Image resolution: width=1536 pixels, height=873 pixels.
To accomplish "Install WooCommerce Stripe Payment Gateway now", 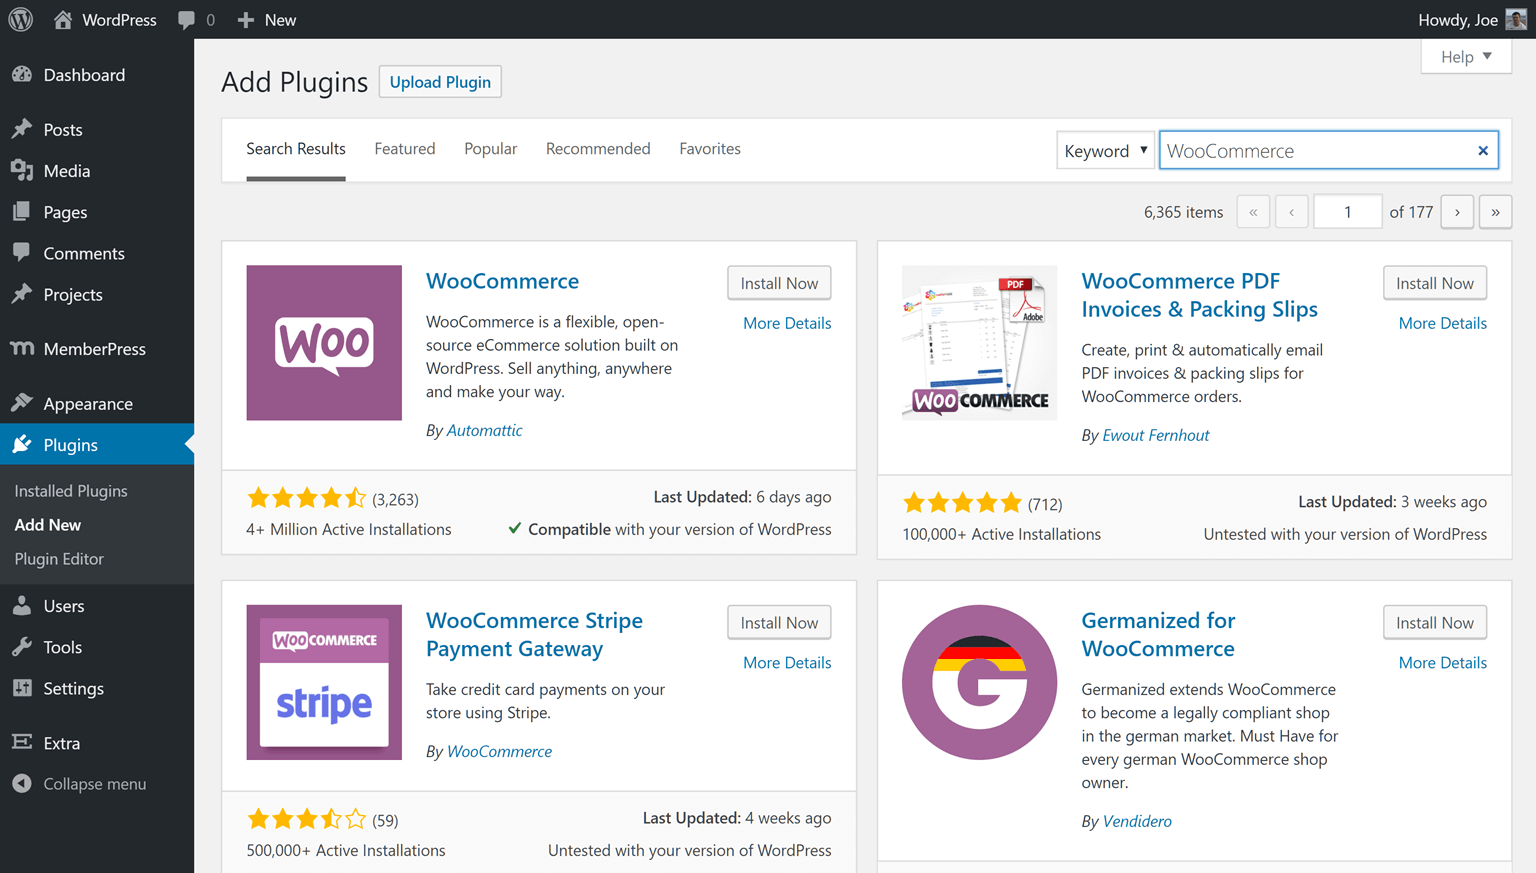I will 779,622.
